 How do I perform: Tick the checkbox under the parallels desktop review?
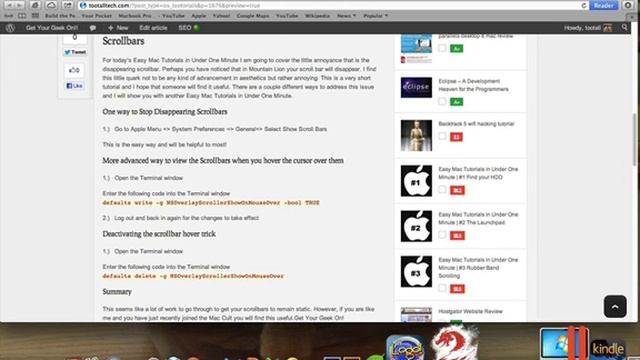coord(442,48)
